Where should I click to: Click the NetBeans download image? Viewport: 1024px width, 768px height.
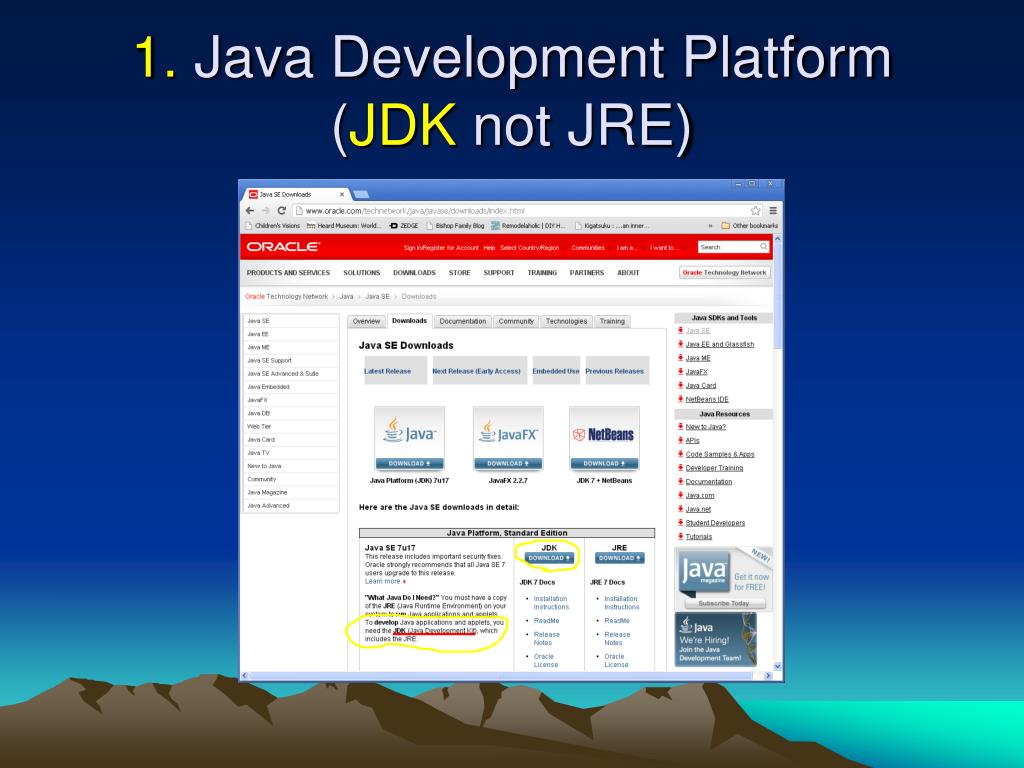604,438
